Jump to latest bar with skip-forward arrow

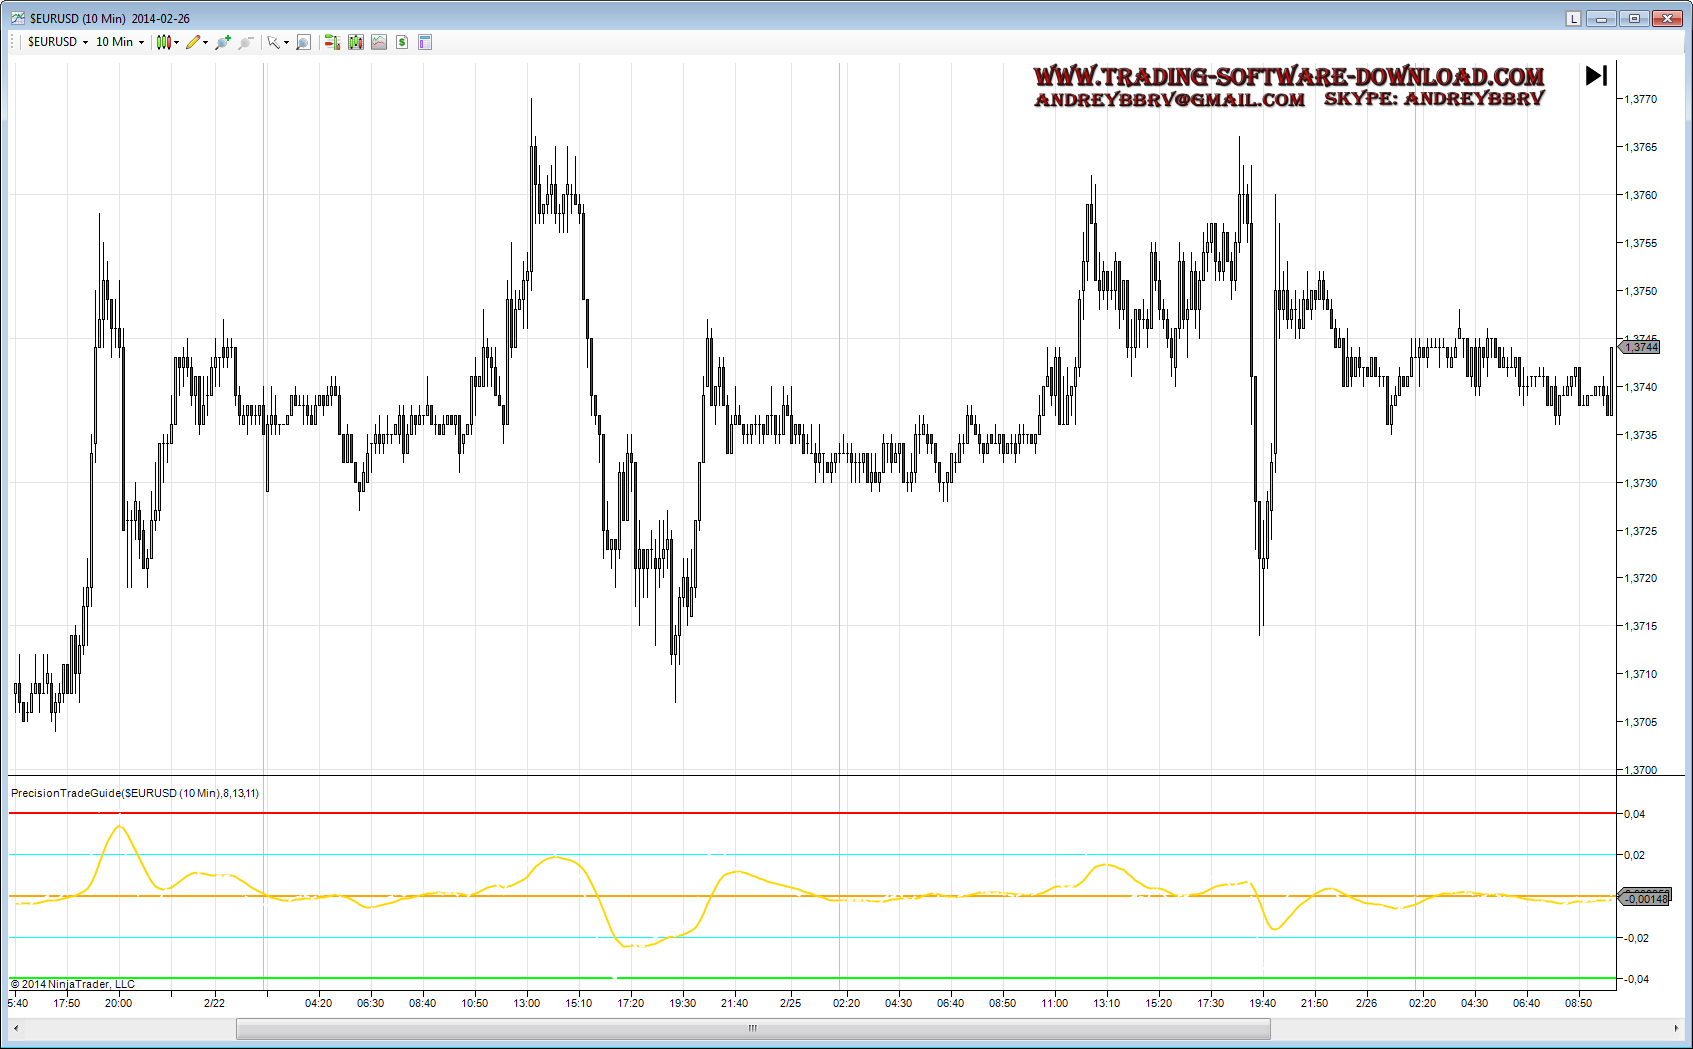(x=1596, y=75)
